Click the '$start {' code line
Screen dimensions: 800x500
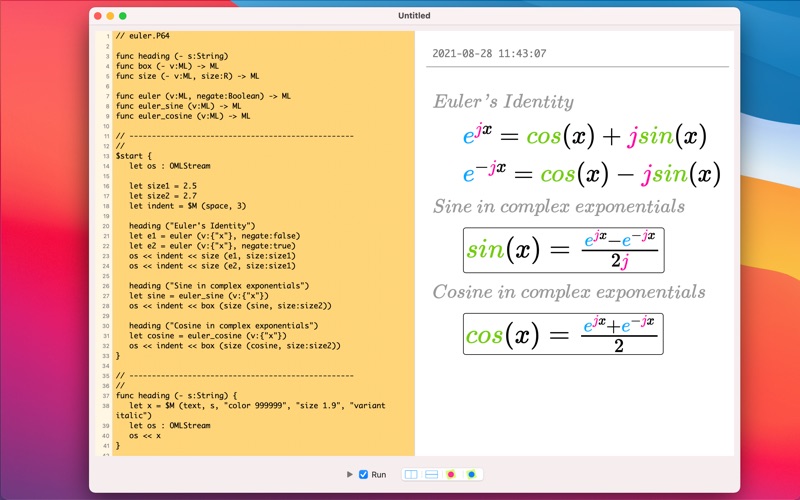134,156
